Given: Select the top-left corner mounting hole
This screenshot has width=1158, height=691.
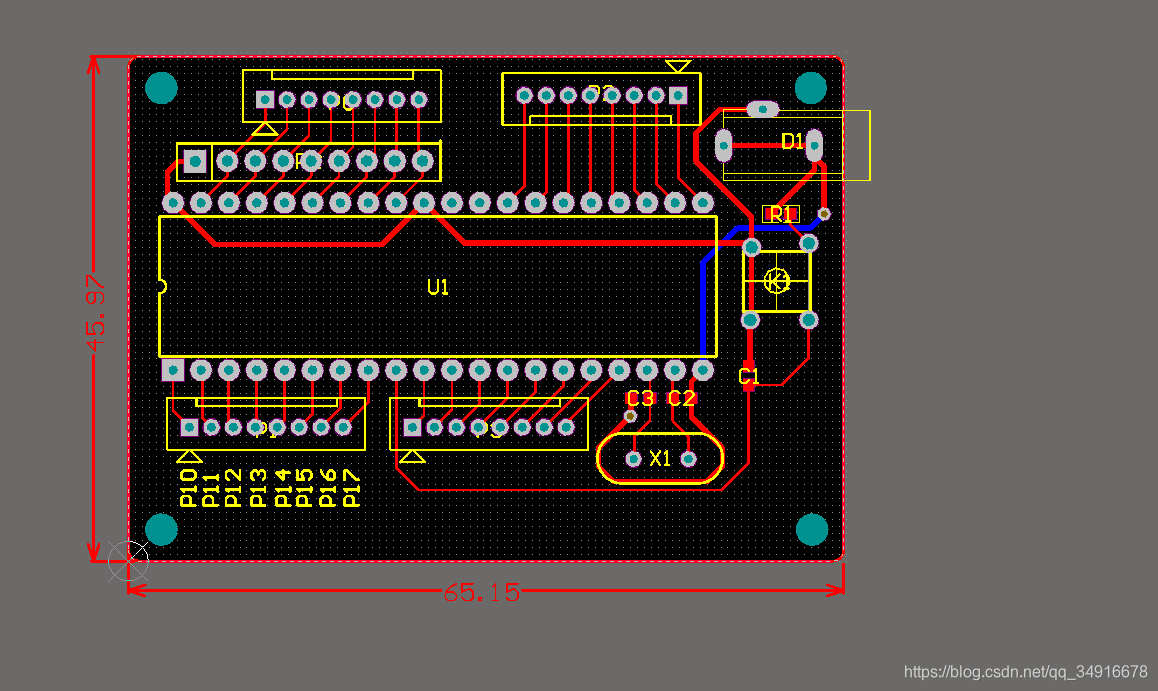Looking at the screenshot, I should 161,88.
